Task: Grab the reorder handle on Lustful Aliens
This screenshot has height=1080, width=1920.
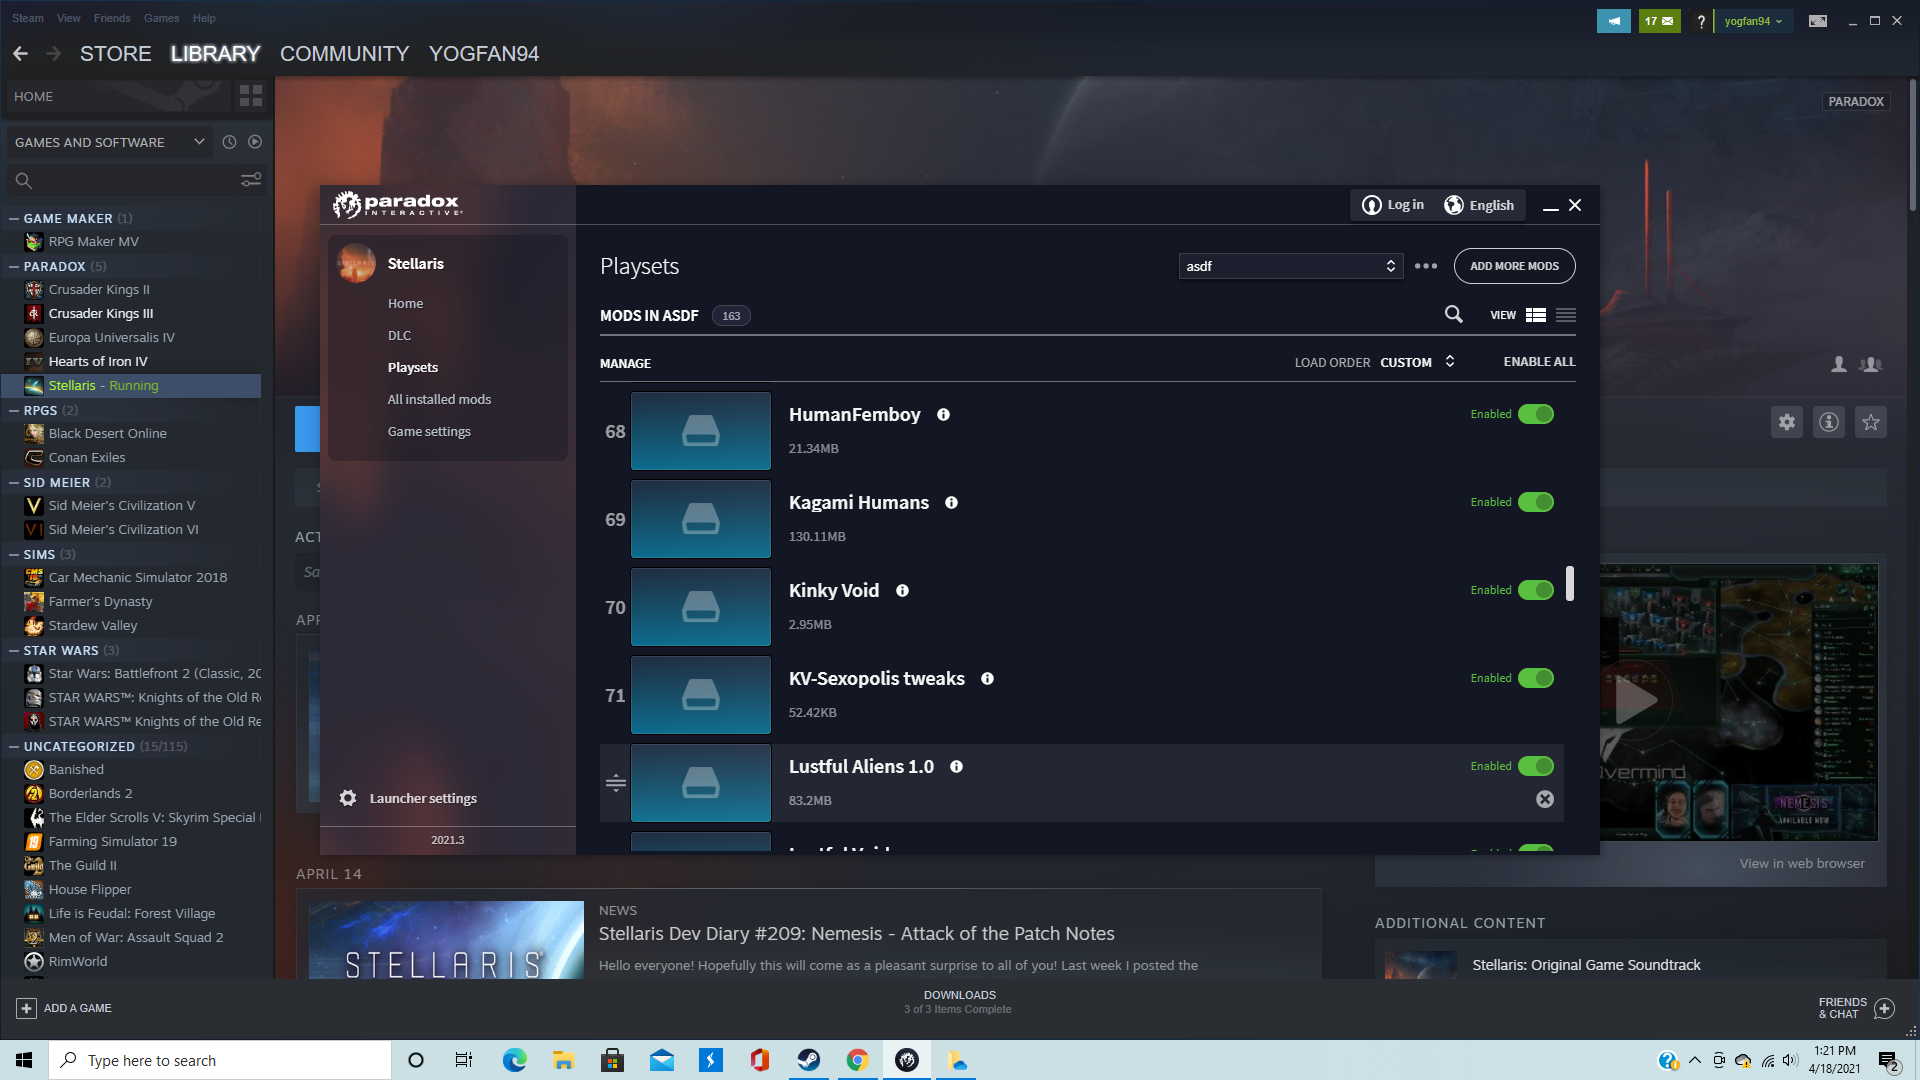Action: [616, 782]
